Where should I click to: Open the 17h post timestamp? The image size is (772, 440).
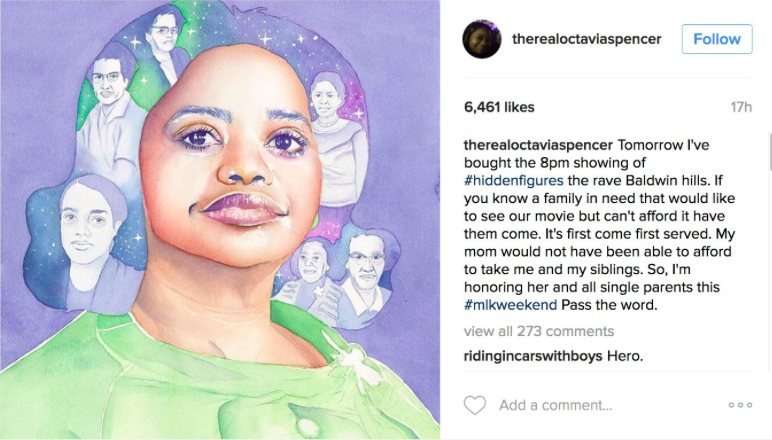point(741,107)
